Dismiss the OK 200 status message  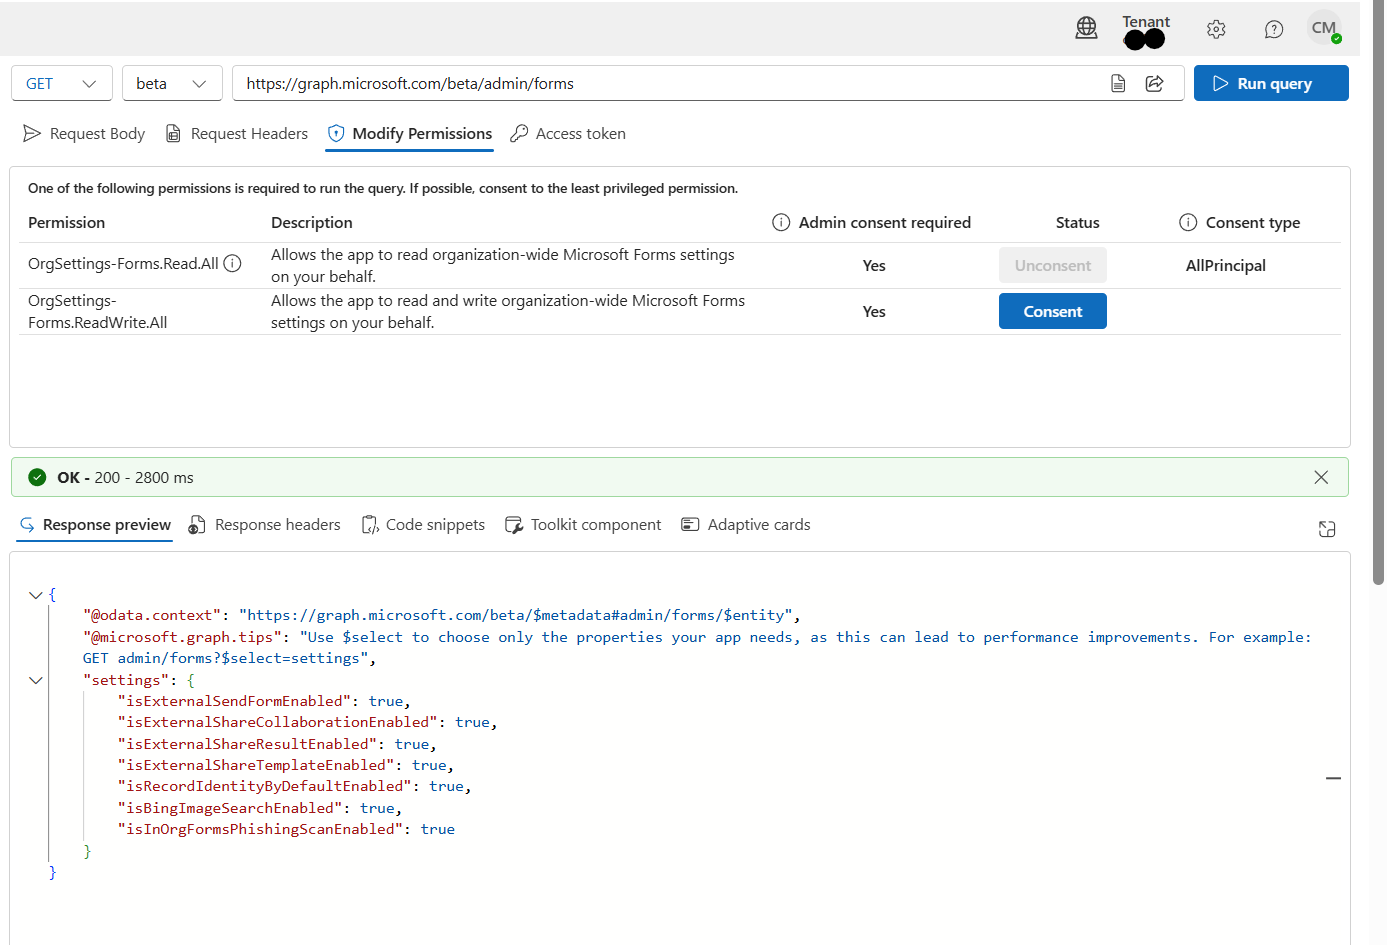(x=1321, y=477)
